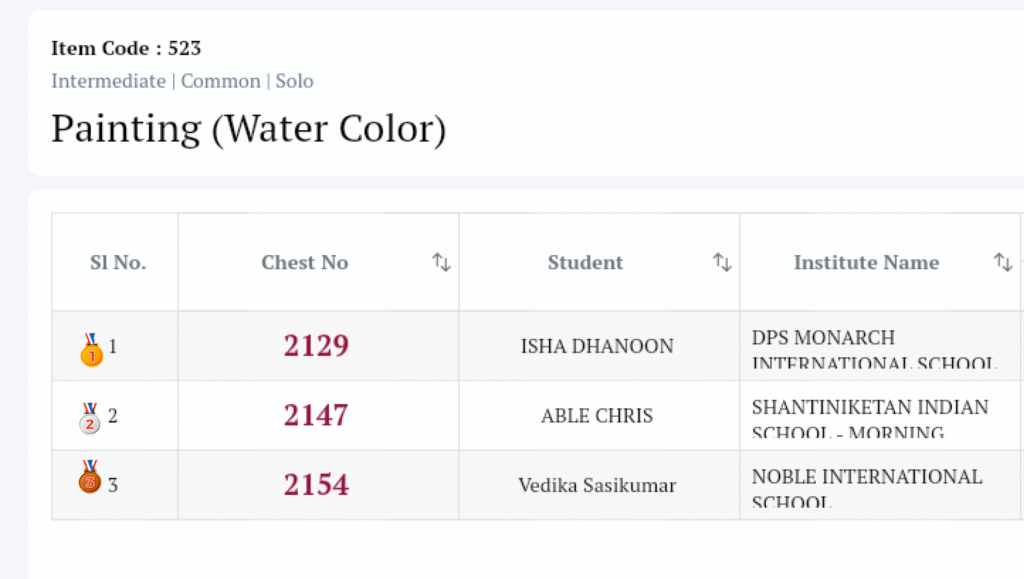
Task: Click Noble International School cell
Action: 867,486
